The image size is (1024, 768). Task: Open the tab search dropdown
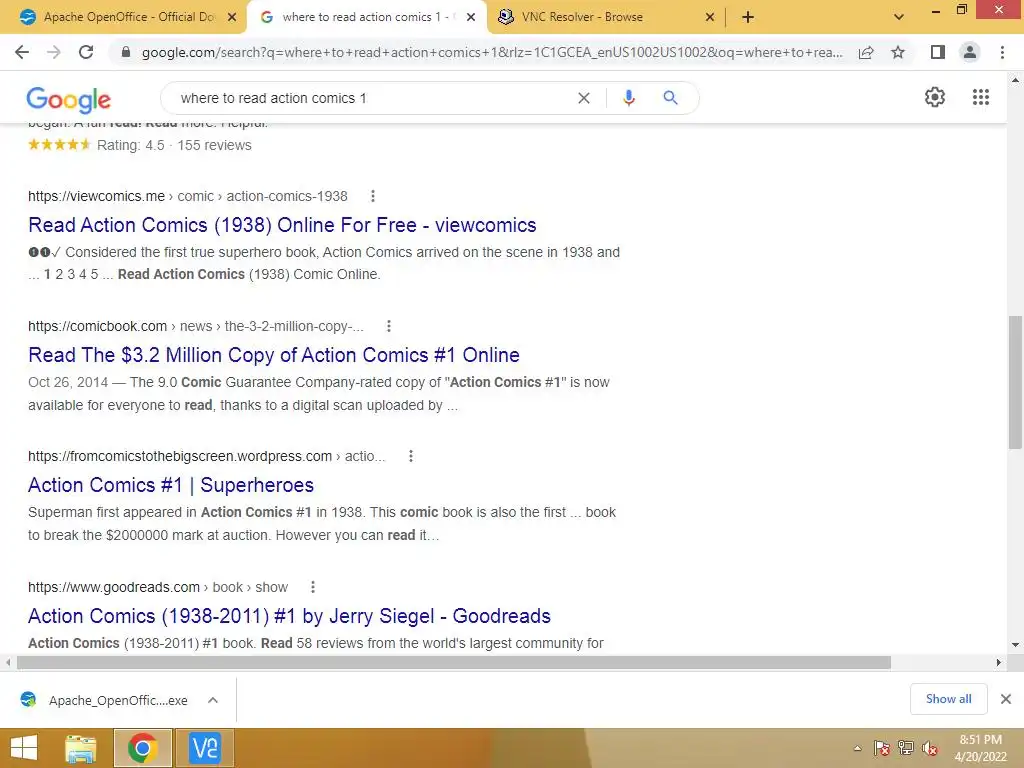899,17
